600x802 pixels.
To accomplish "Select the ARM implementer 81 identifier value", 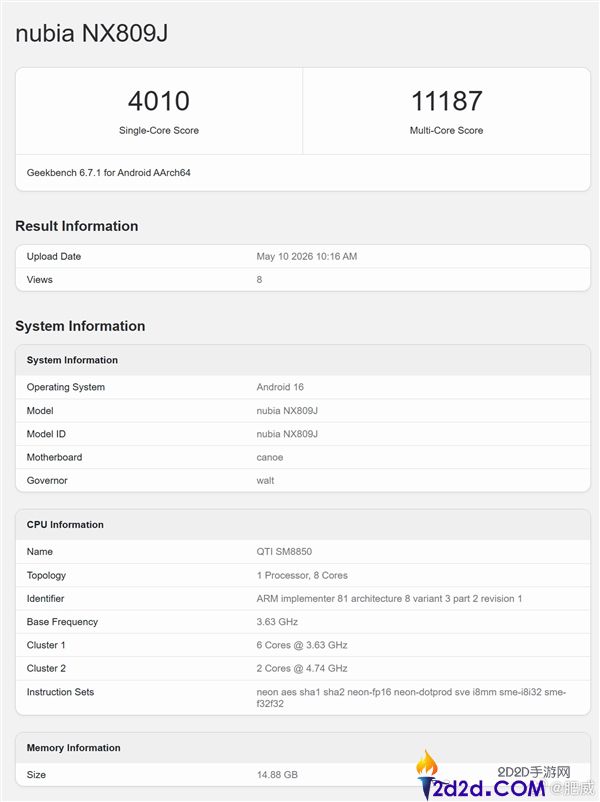I will [x=389, y=599].
